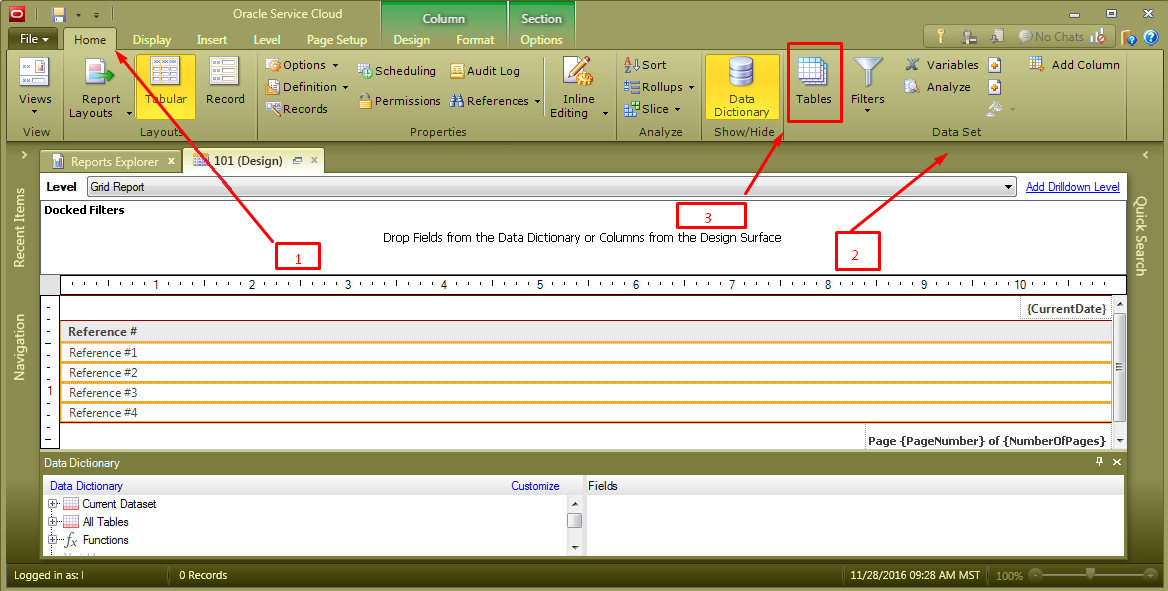Open the Insert ribbon tab

[212, 39]
